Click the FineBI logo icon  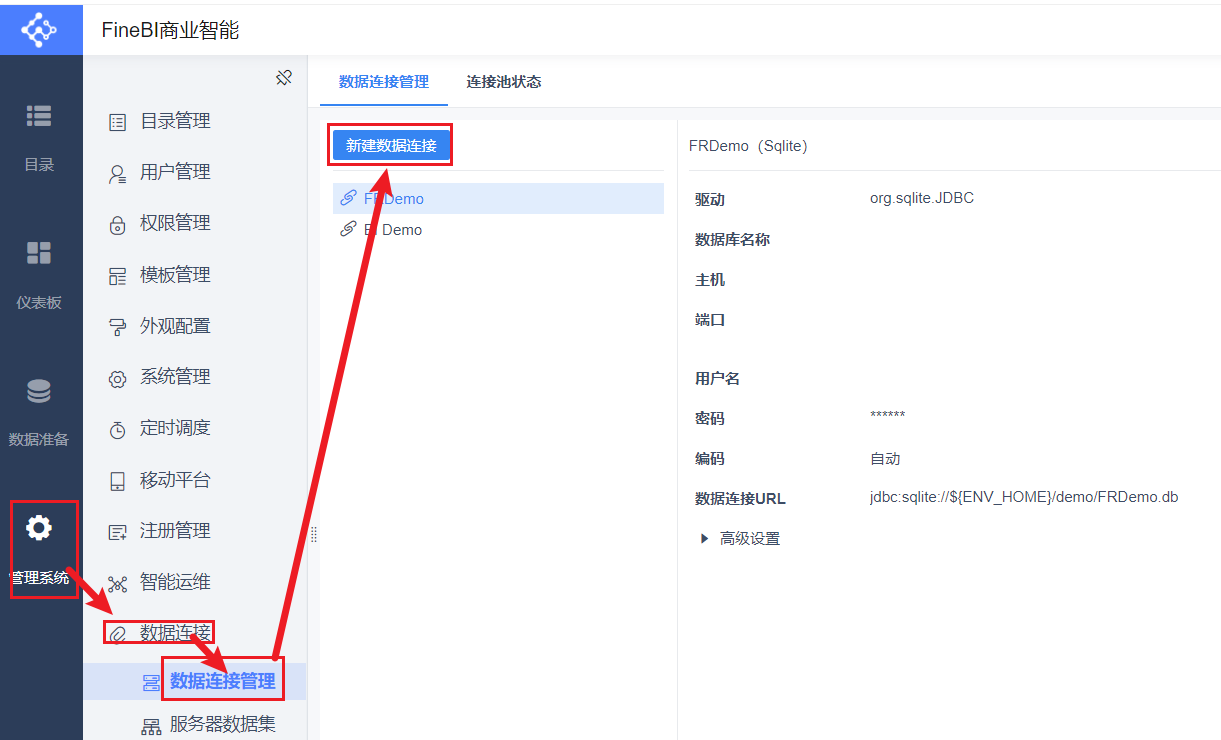click(x=40, y=30)
